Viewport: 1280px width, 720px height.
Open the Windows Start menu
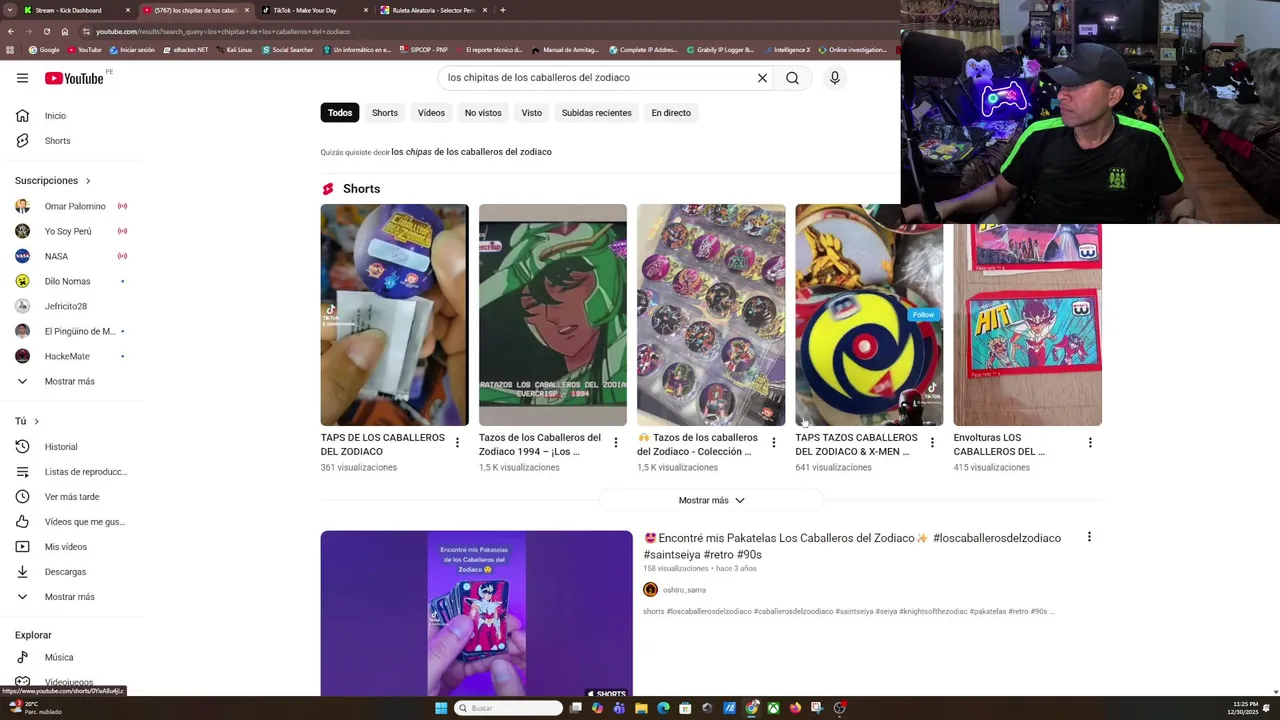click(441, 708)
